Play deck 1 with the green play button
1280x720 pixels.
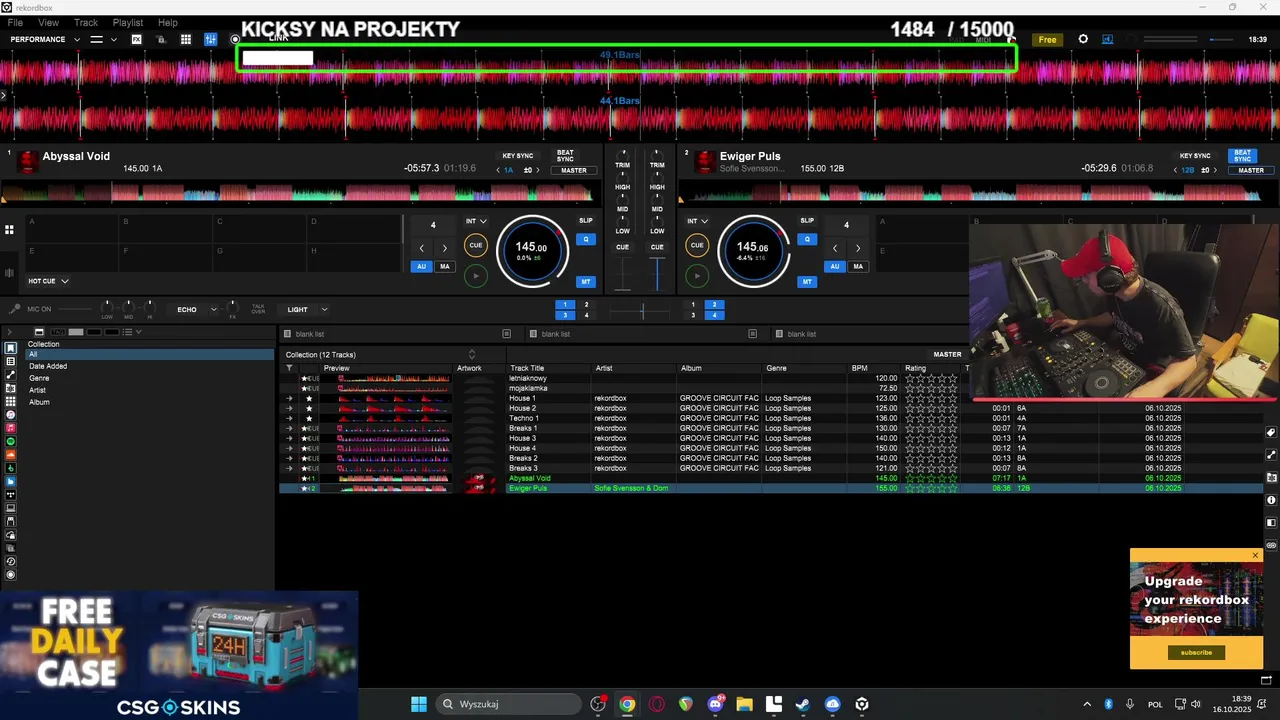[x=476, y=276]
